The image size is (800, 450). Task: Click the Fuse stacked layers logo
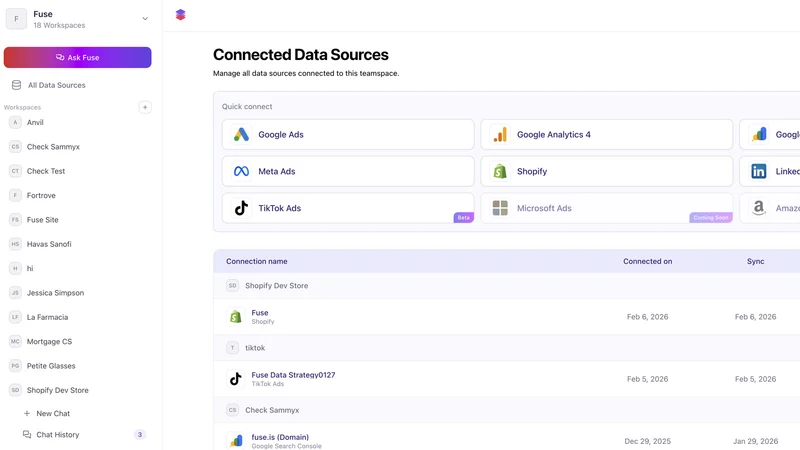click(181, 15)
